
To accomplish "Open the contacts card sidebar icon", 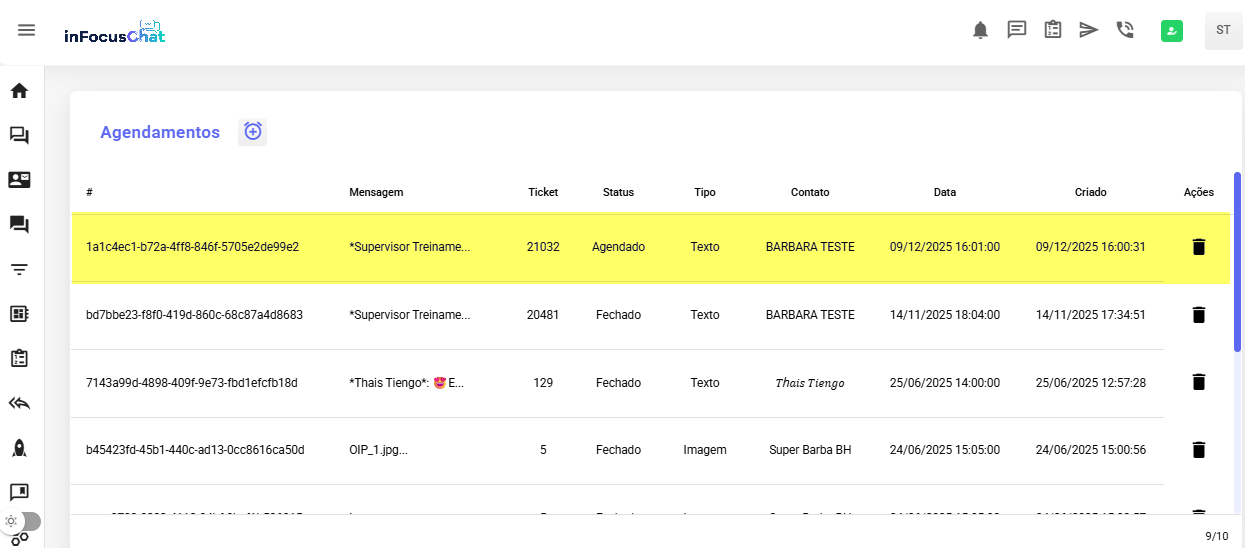I will [x=19, y=180].
